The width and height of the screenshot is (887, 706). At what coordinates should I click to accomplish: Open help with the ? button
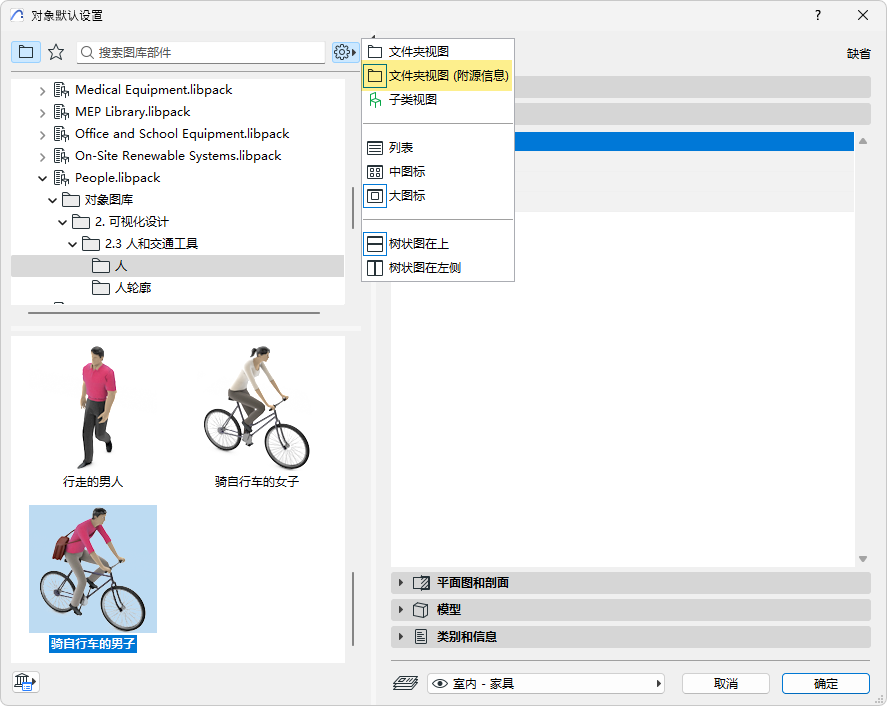pos(817,15)
